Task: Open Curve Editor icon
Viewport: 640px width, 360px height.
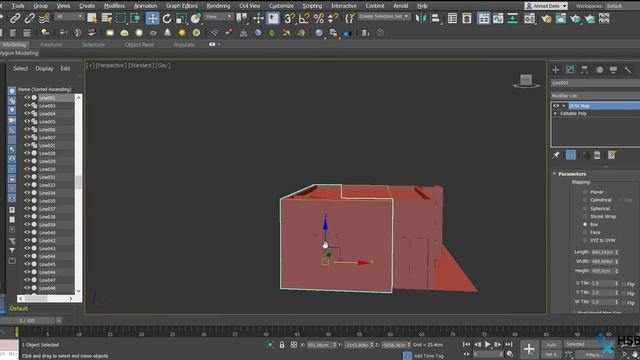Action: 498,18
